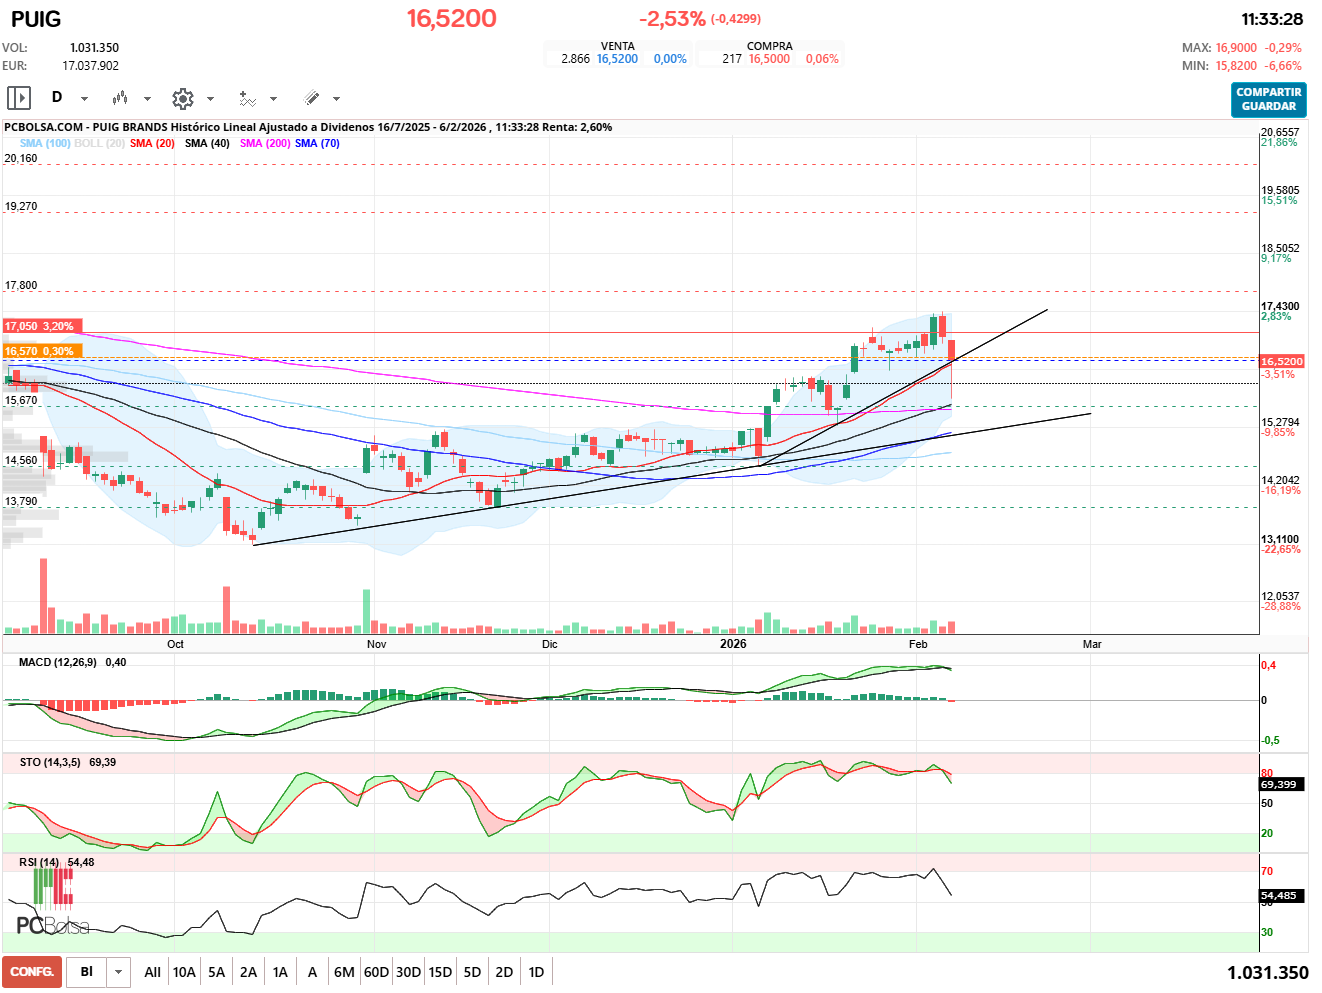Click the D daily timeframe icon
The image size is (1322, 993).
click(57, 98)
